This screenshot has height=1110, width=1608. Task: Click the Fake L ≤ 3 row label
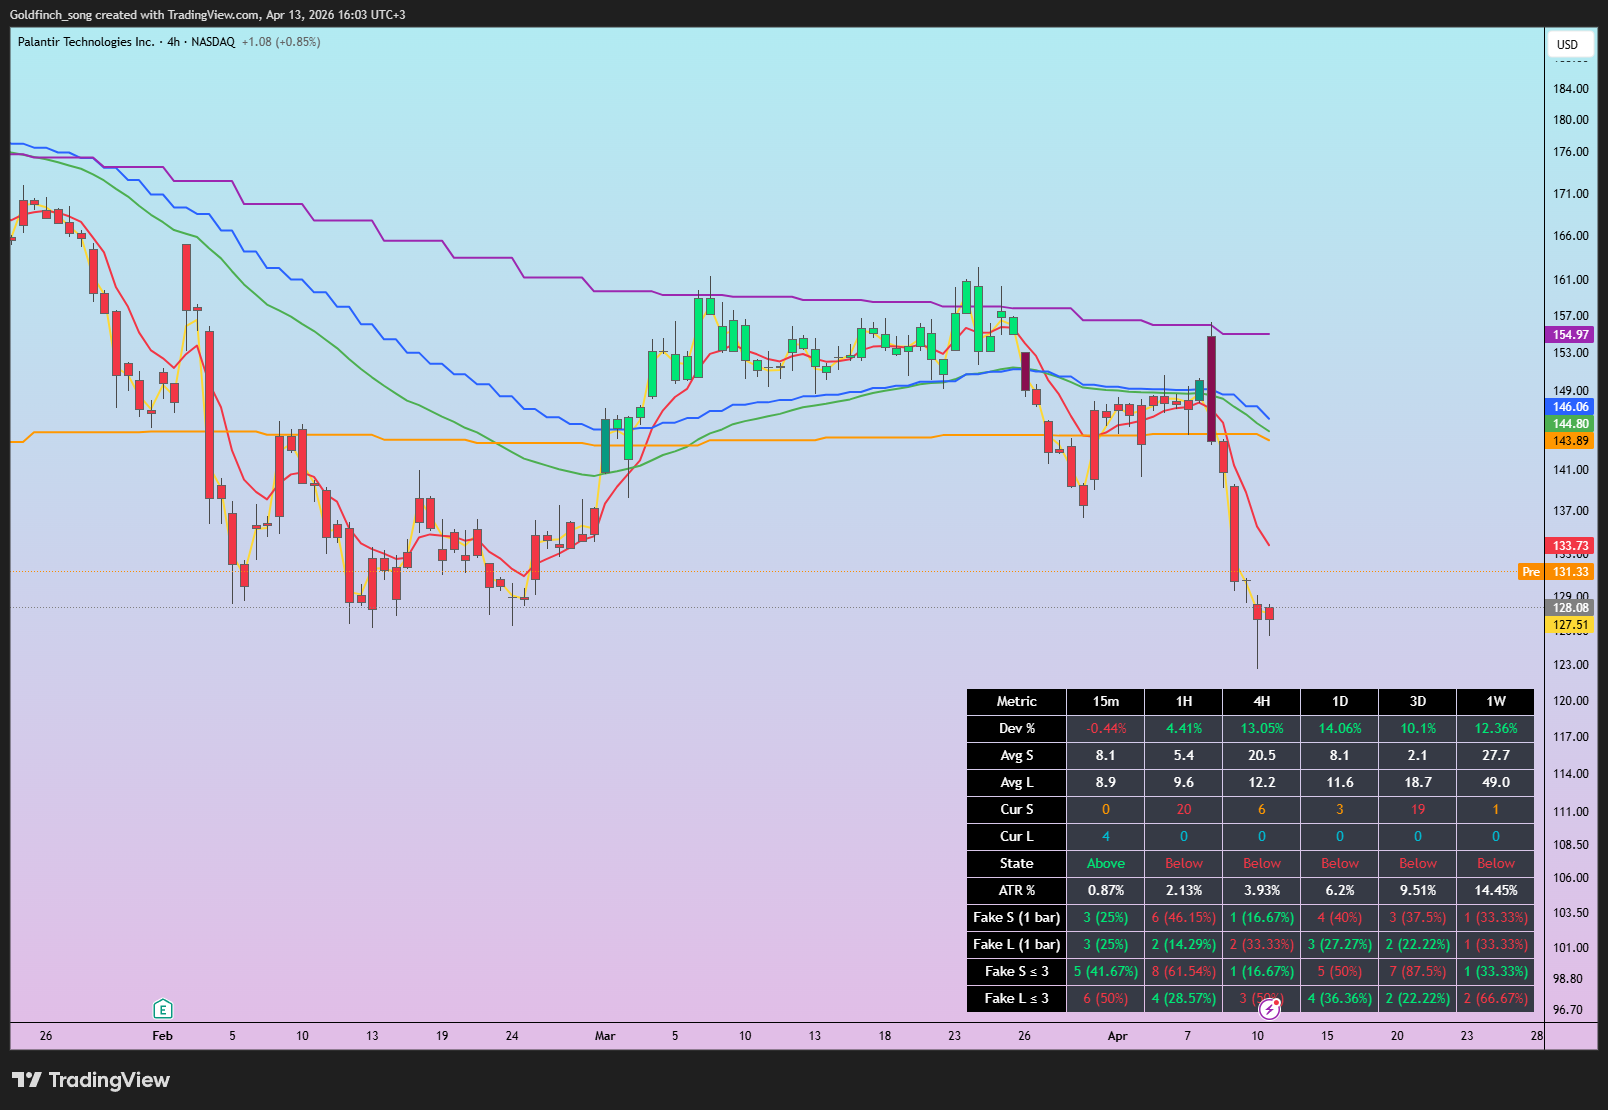[x=1017, y=999]
